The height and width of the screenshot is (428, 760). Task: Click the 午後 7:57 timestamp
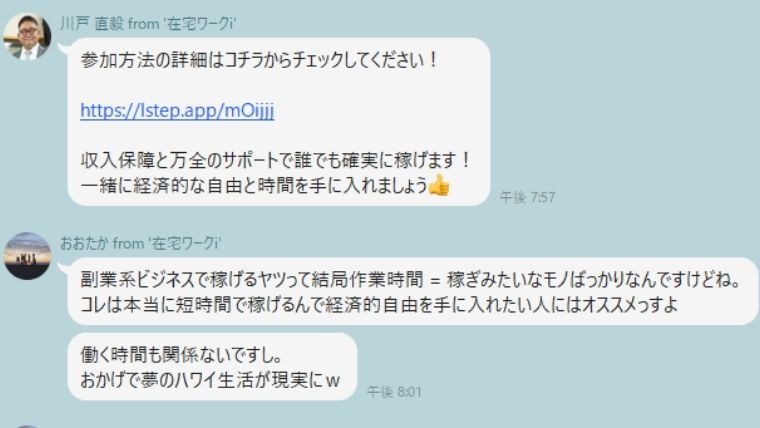click(527, 197)
